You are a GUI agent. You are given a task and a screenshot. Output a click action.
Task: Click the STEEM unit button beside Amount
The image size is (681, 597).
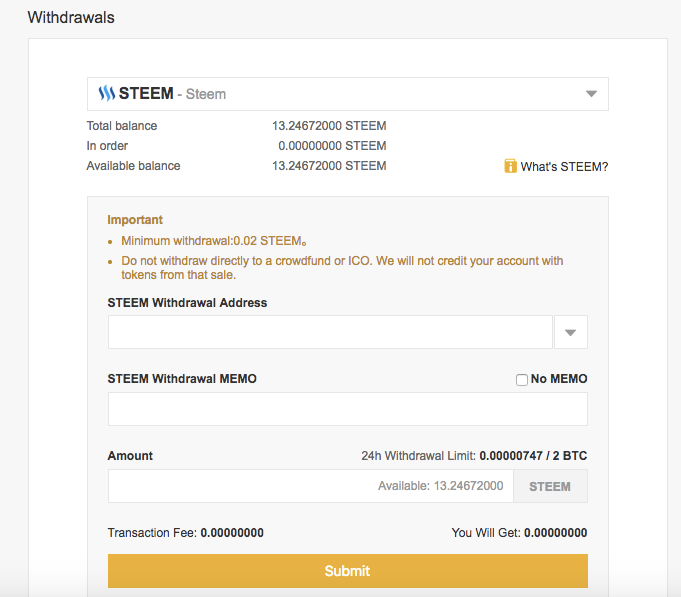point(550,487)
